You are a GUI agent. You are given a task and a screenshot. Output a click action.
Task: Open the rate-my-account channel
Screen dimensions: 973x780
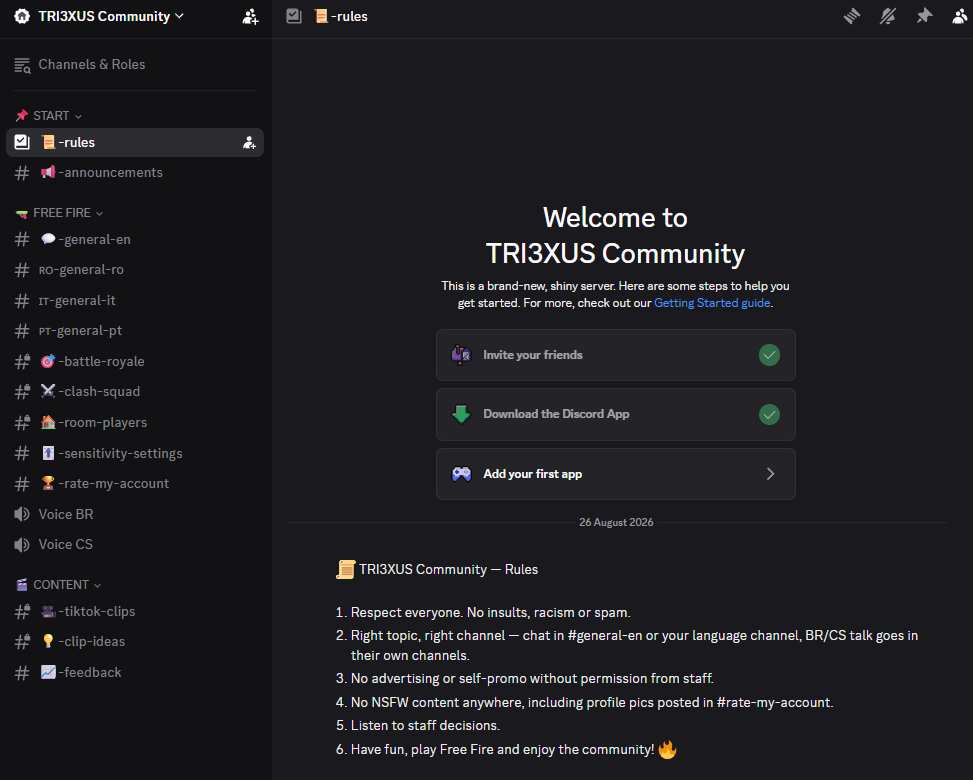click(x=135, y=483)
